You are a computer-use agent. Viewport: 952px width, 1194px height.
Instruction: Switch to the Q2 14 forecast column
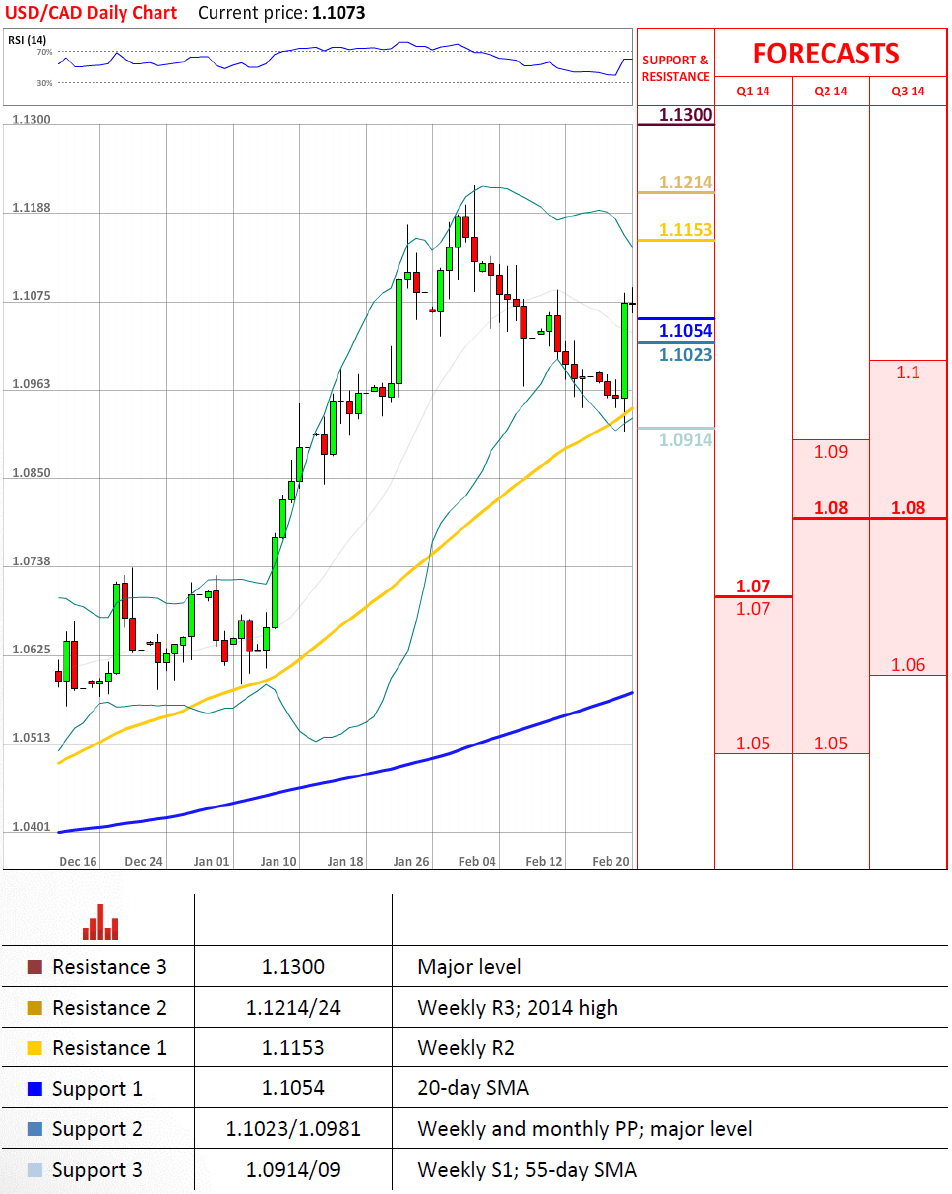(x=831, y=91)
